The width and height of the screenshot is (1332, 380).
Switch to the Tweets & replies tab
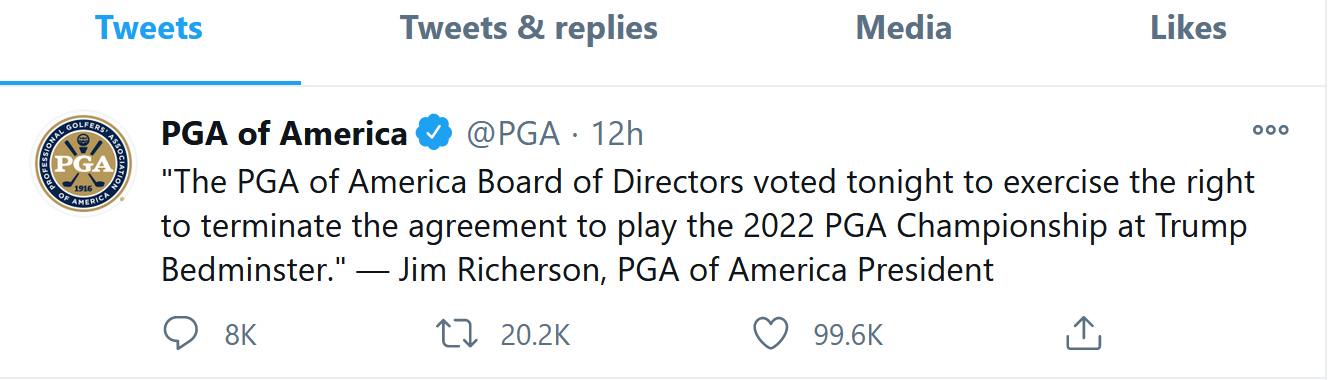(529, 28)
